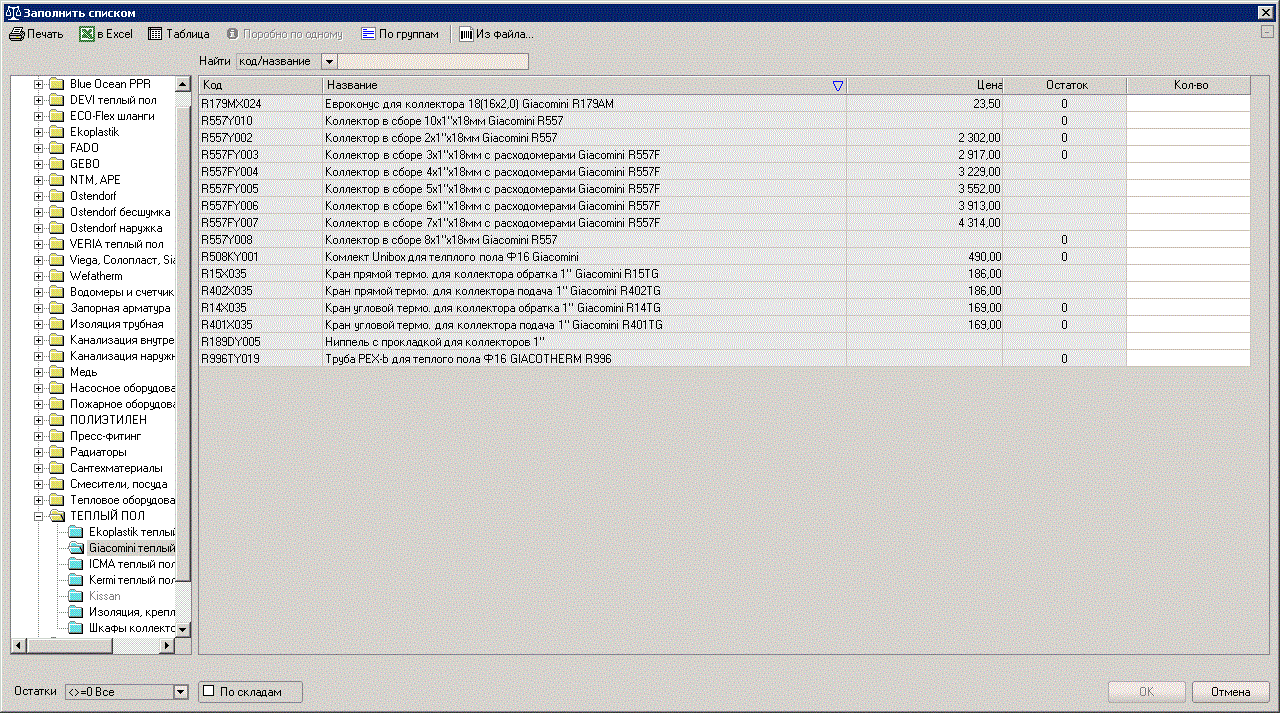Image resolution: width=1284 pixels, height=724 pixels.
Task: Click the Сантехматериалы folder icon
Action: click(57, 468)
